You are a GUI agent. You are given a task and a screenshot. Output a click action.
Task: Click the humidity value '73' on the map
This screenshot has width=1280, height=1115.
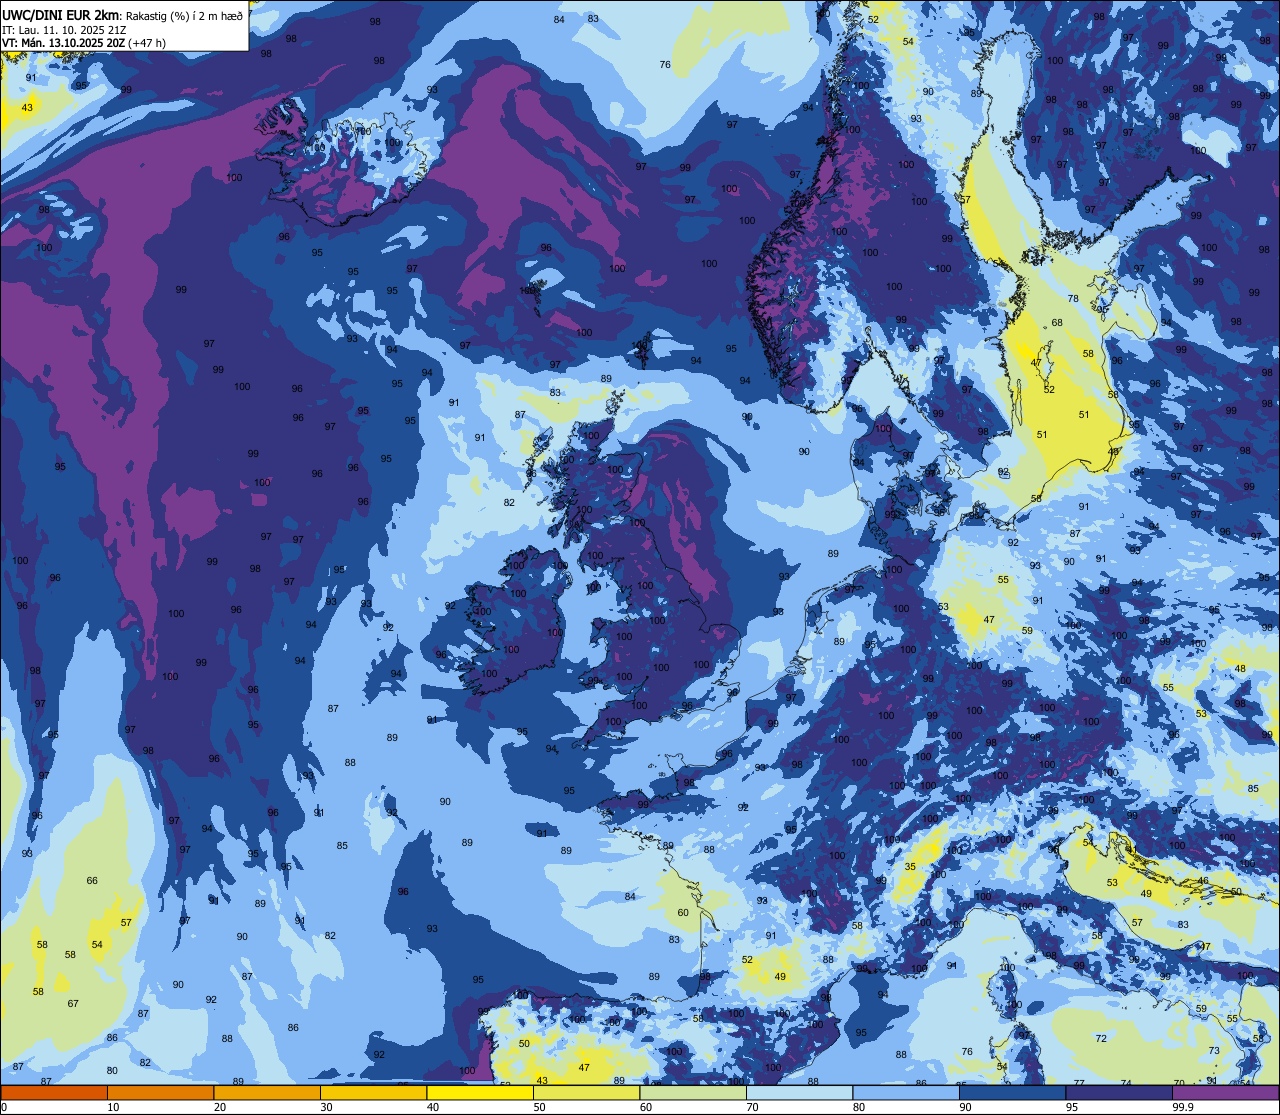click(1214, 1050)
